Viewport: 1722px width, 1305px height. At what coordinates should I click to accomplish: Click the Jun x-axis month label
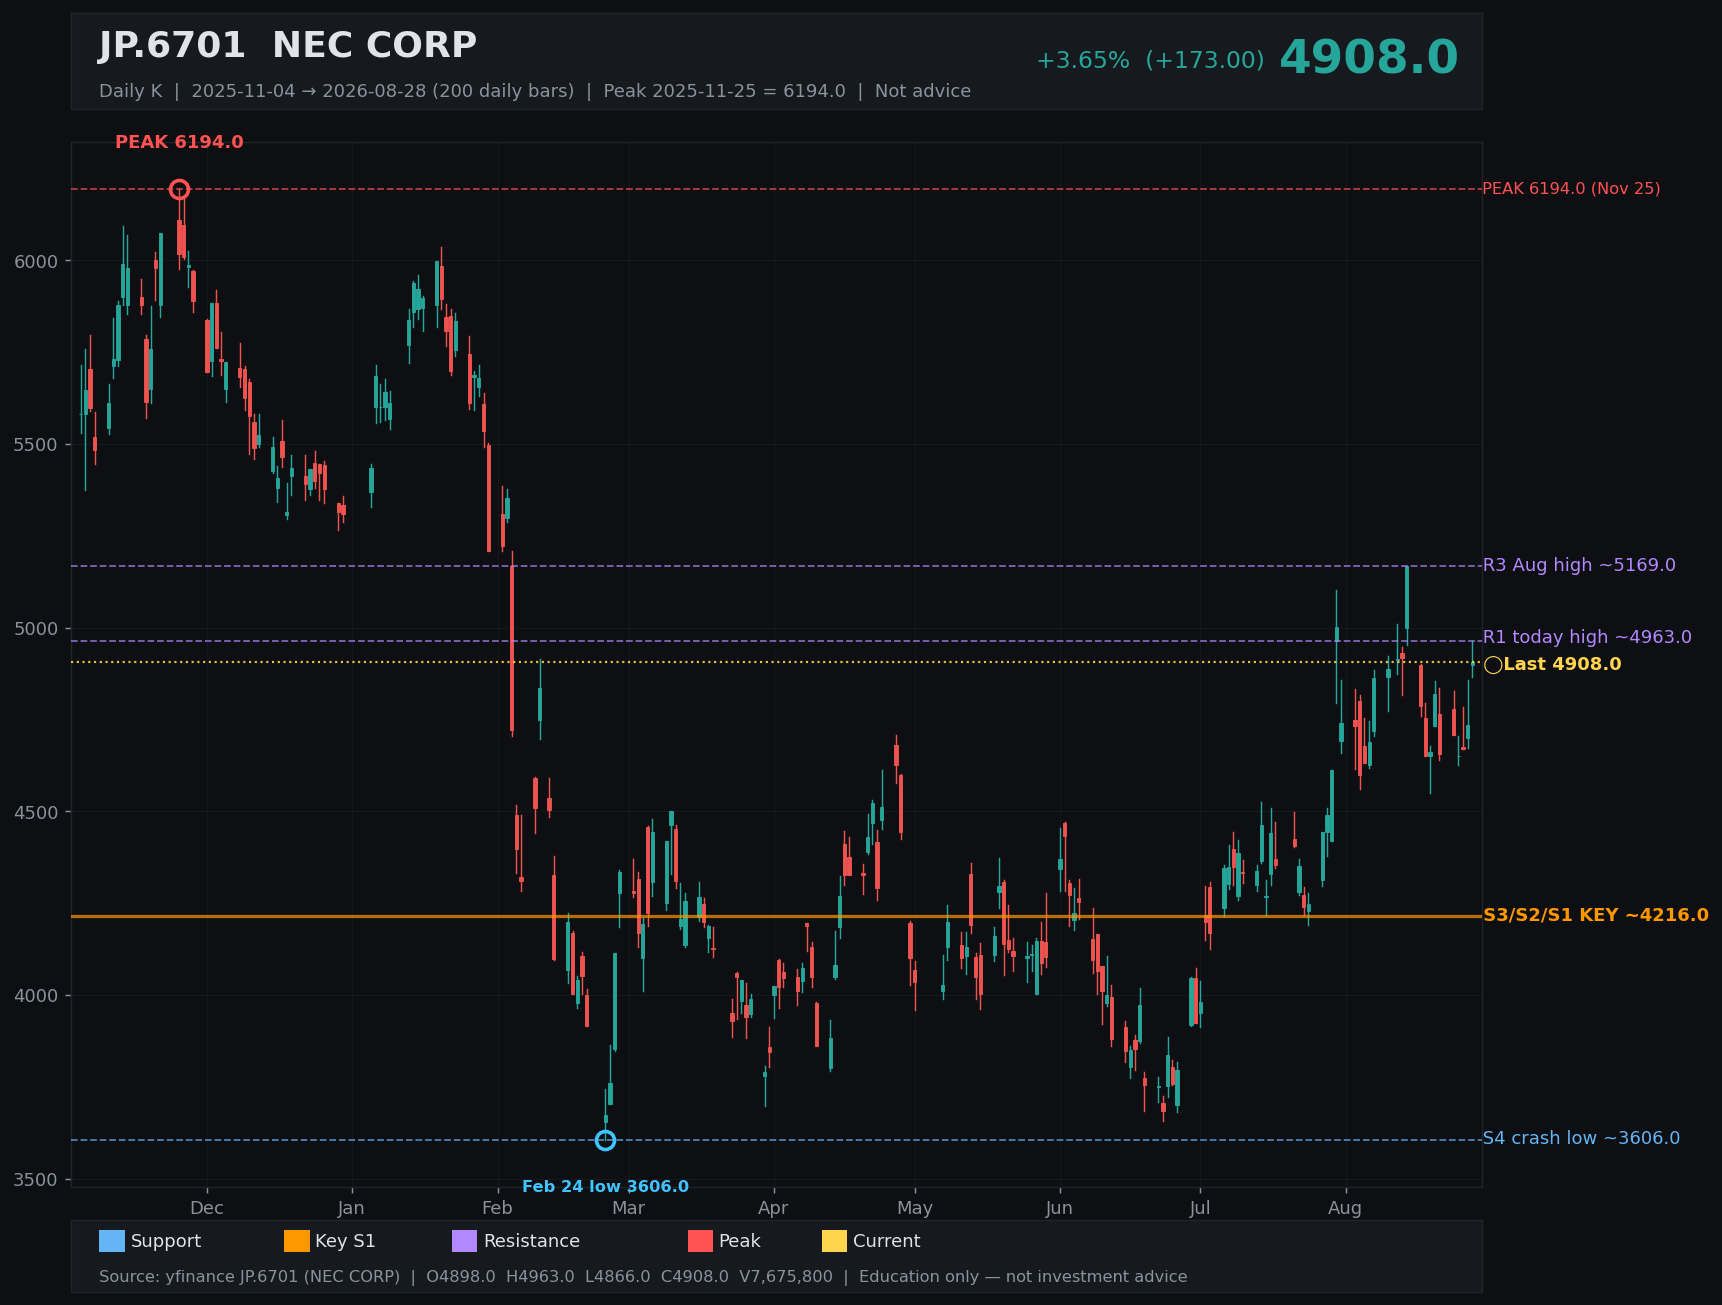[1059, 1208]
